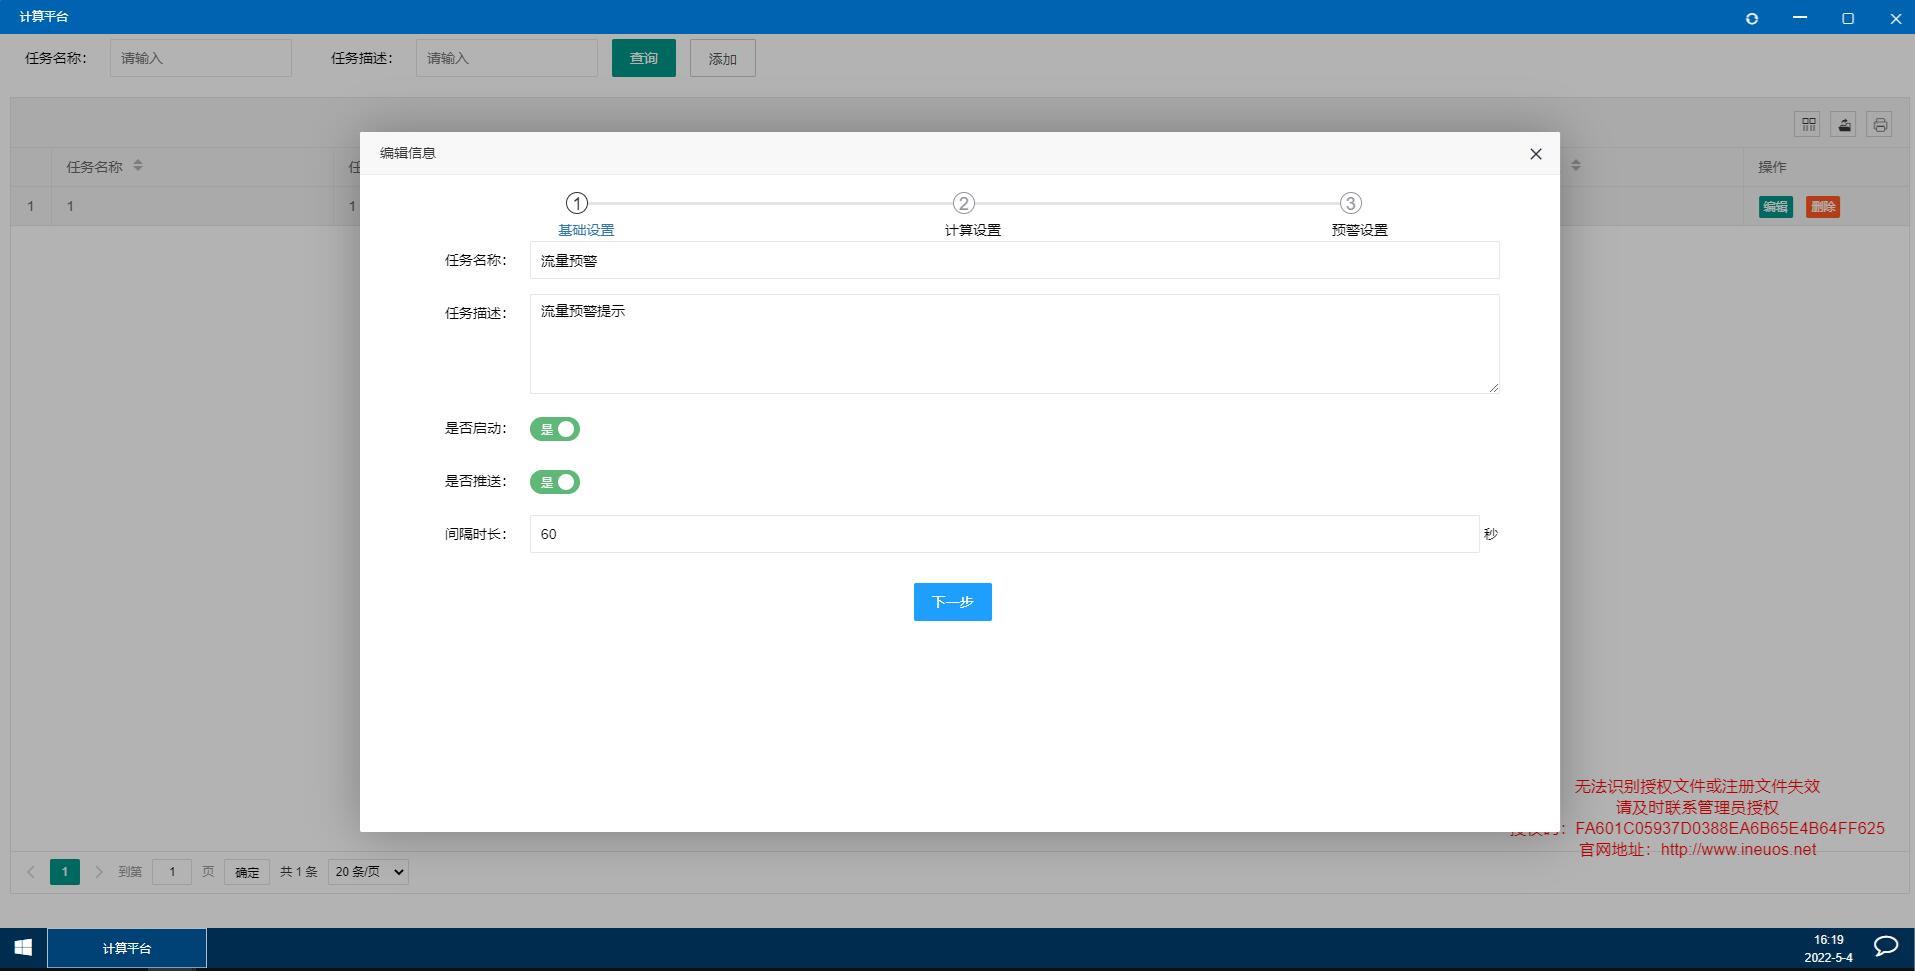Open the column filter grid icon
Viewport: 1915px width, 971px height.
(1808, 124)
